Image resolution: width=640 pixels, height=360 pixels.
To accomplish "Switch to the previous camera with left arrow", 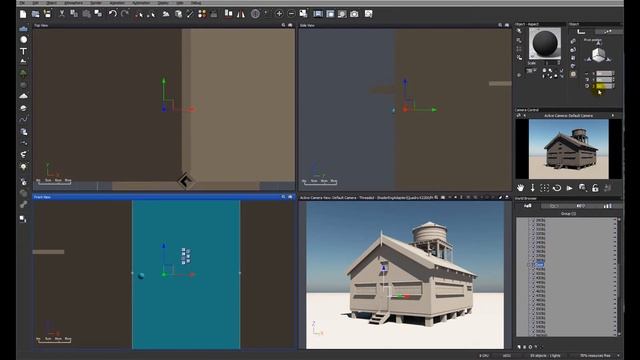I will [524, 116].
